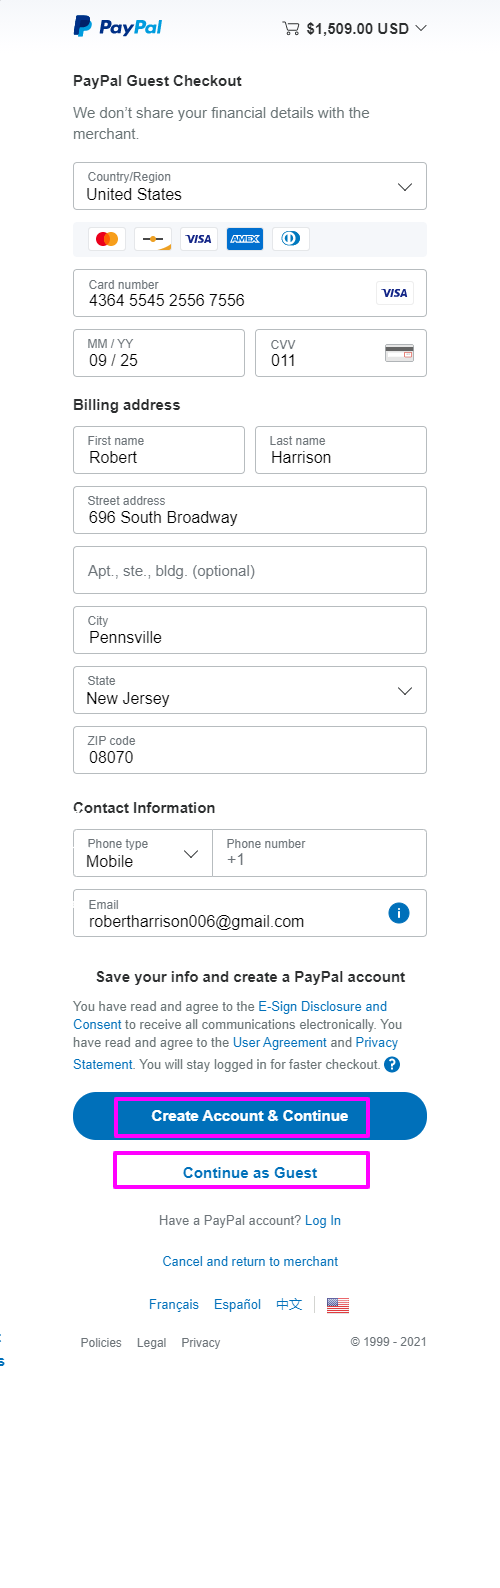Focus the Phone number field
The image size is (500, 1588).
[320, 853]
